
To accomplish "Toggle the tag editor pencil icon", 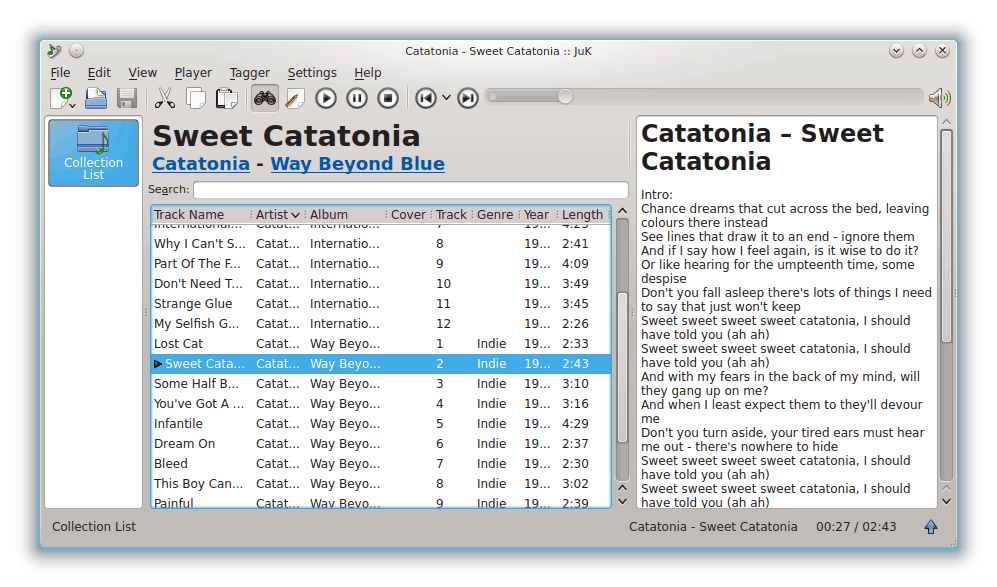I will click(295, 98).
